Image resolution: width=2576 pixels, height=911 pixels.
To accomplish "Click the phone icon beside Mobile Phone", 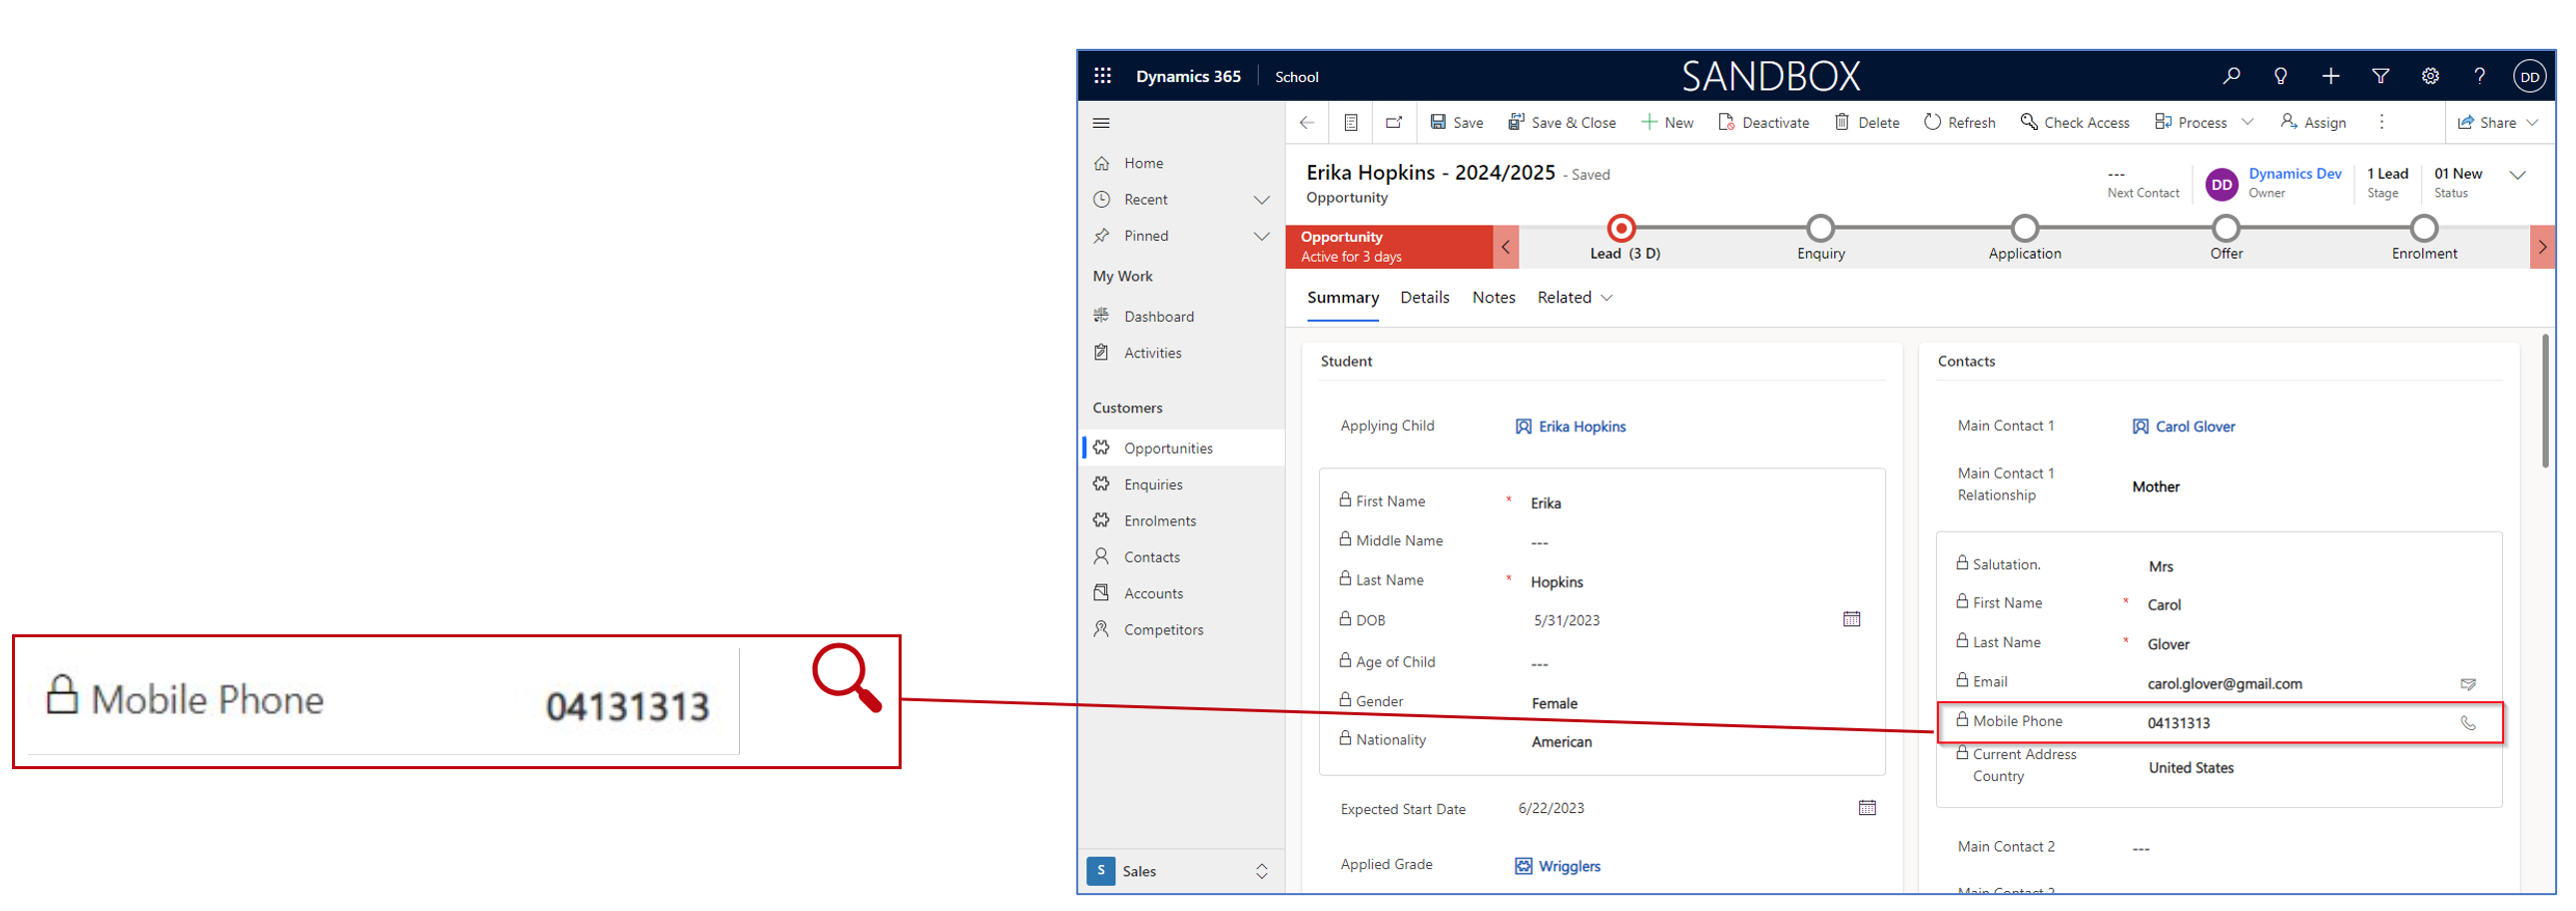I will point(2468,723).
